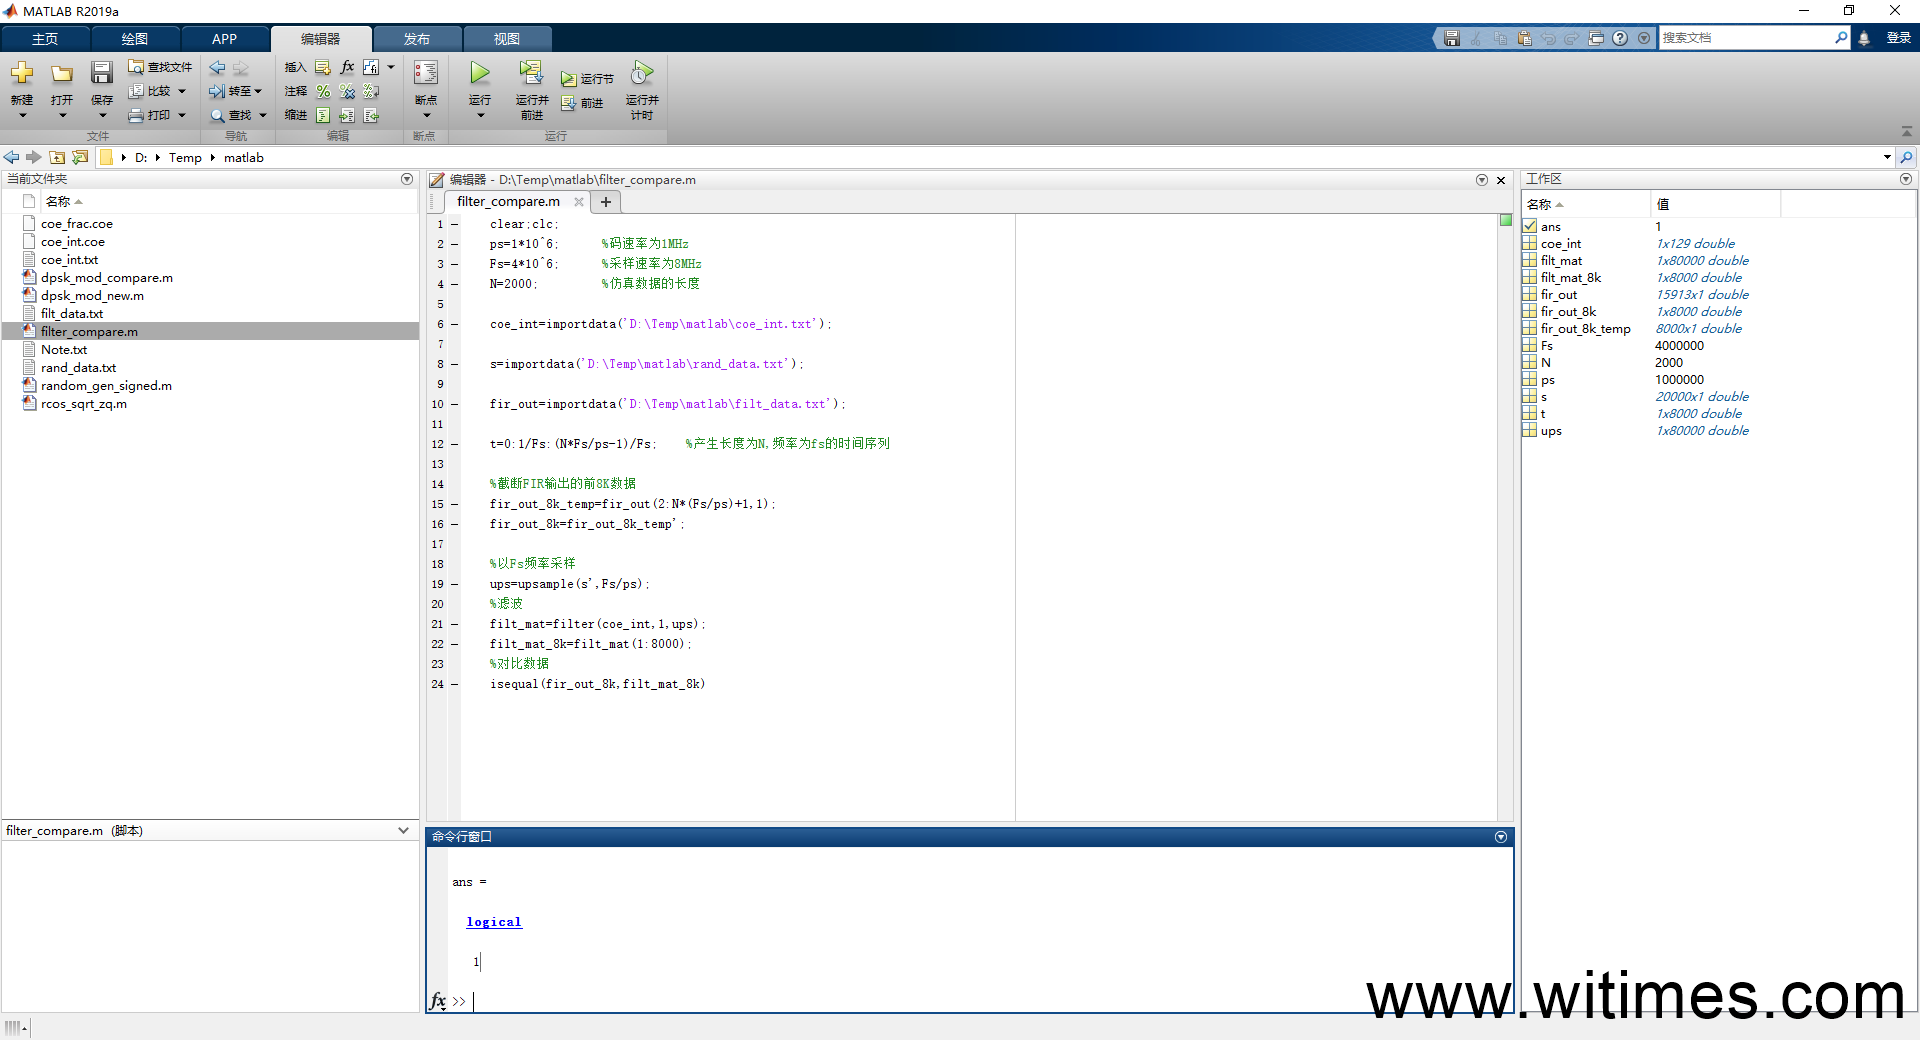Click the insert section icon
The height and width of the screenshot is (1040, 1920).
[323, 67]
